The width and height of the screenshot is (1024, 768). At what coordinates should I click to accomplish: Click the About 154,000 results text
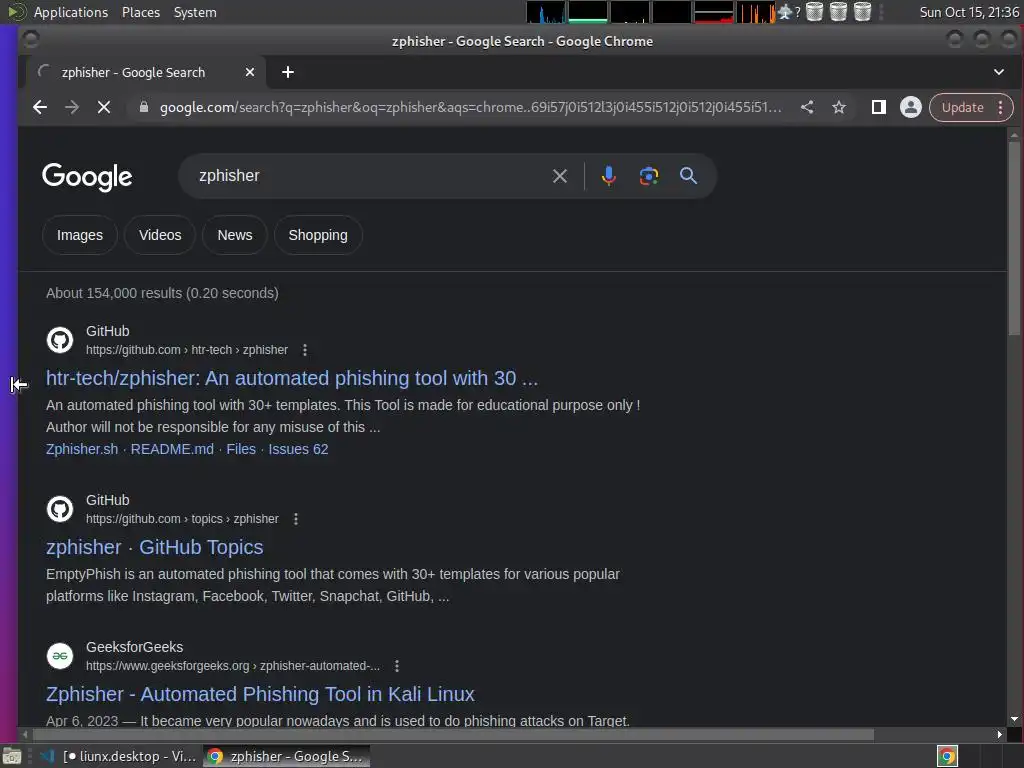162,293
